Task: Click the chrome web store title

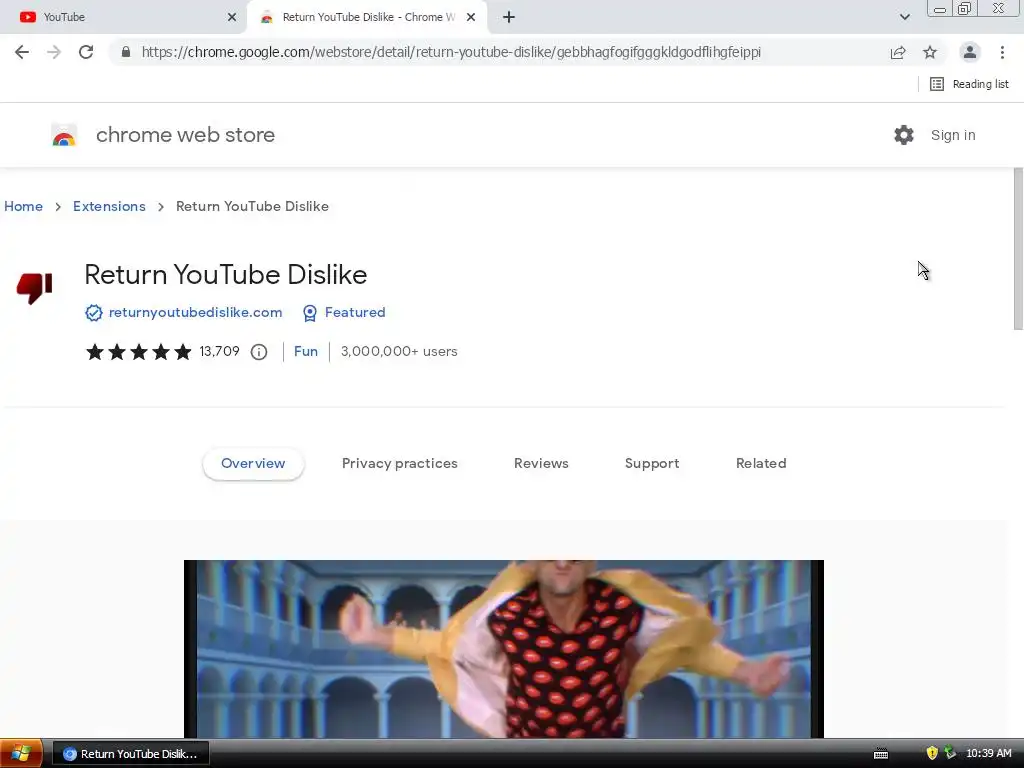Action: [x=185, y=135]
